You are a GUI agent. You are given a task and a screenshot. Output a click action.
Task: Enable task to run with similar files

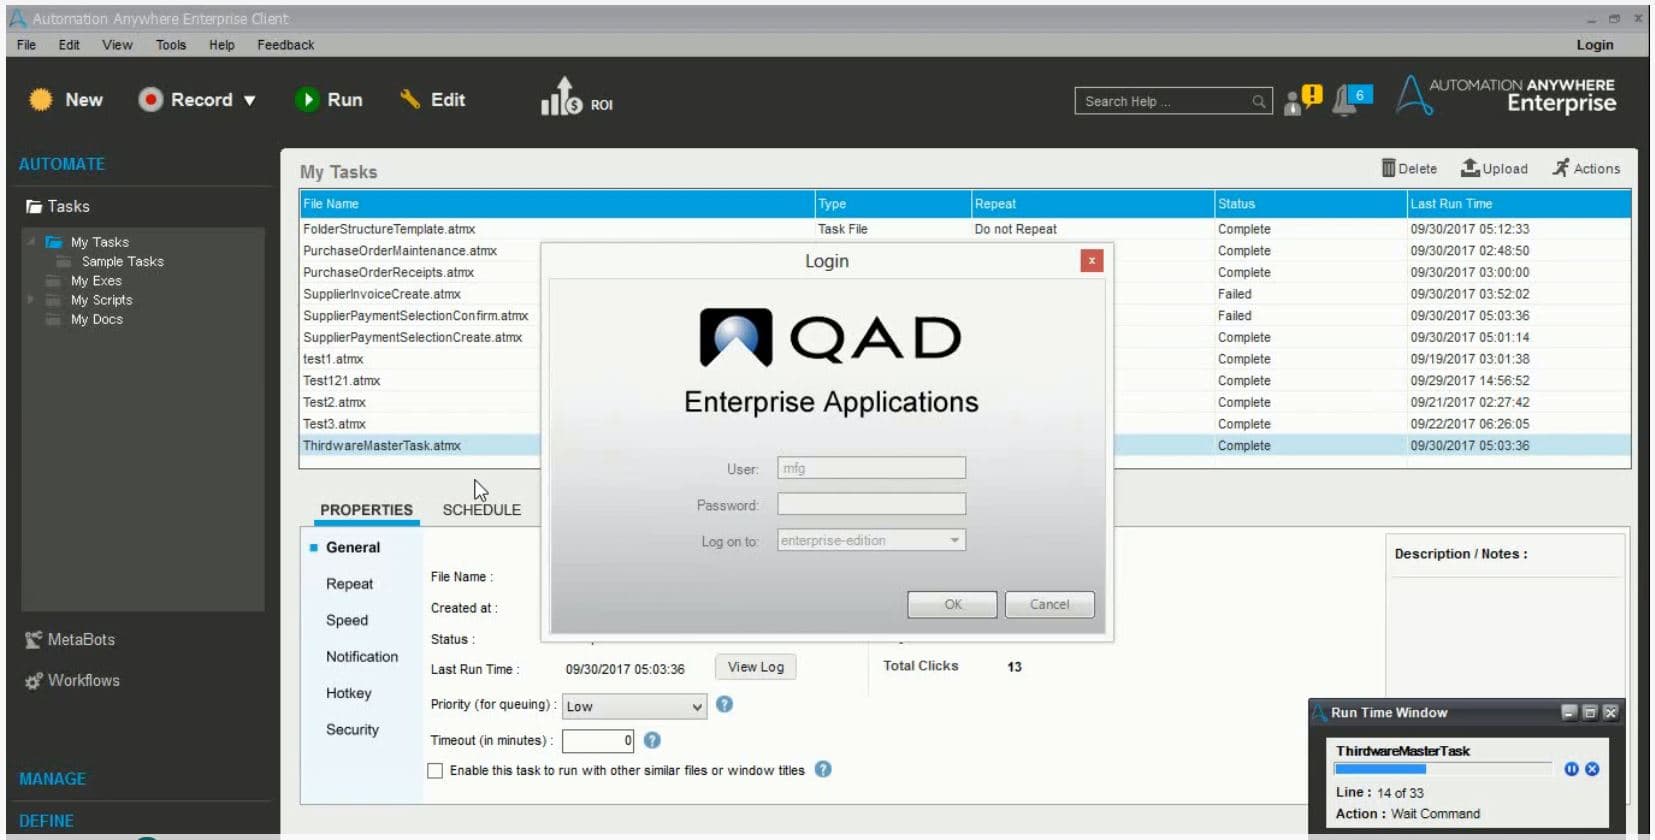pyautogui.click(x=435, y=771)
